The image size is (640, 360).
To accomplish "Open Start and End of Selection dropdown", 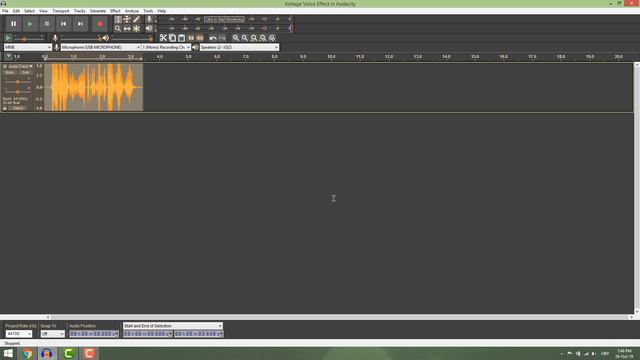I will click(173, 326).
